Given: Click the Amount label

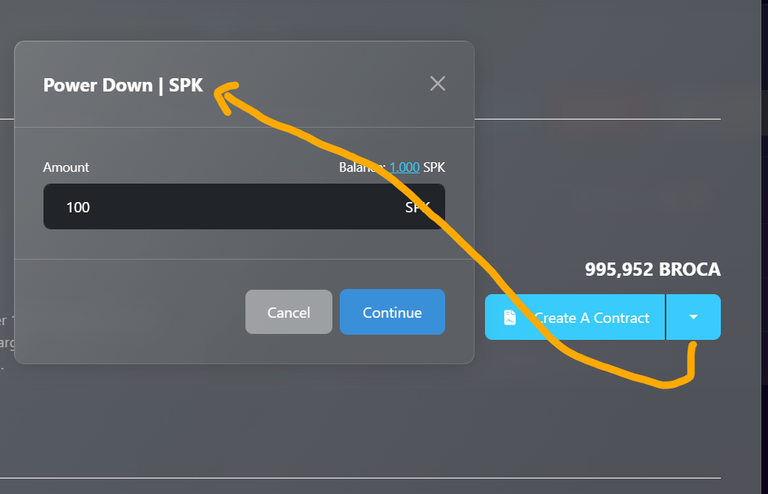Looking at the screenshot, I should click(66, 167).
